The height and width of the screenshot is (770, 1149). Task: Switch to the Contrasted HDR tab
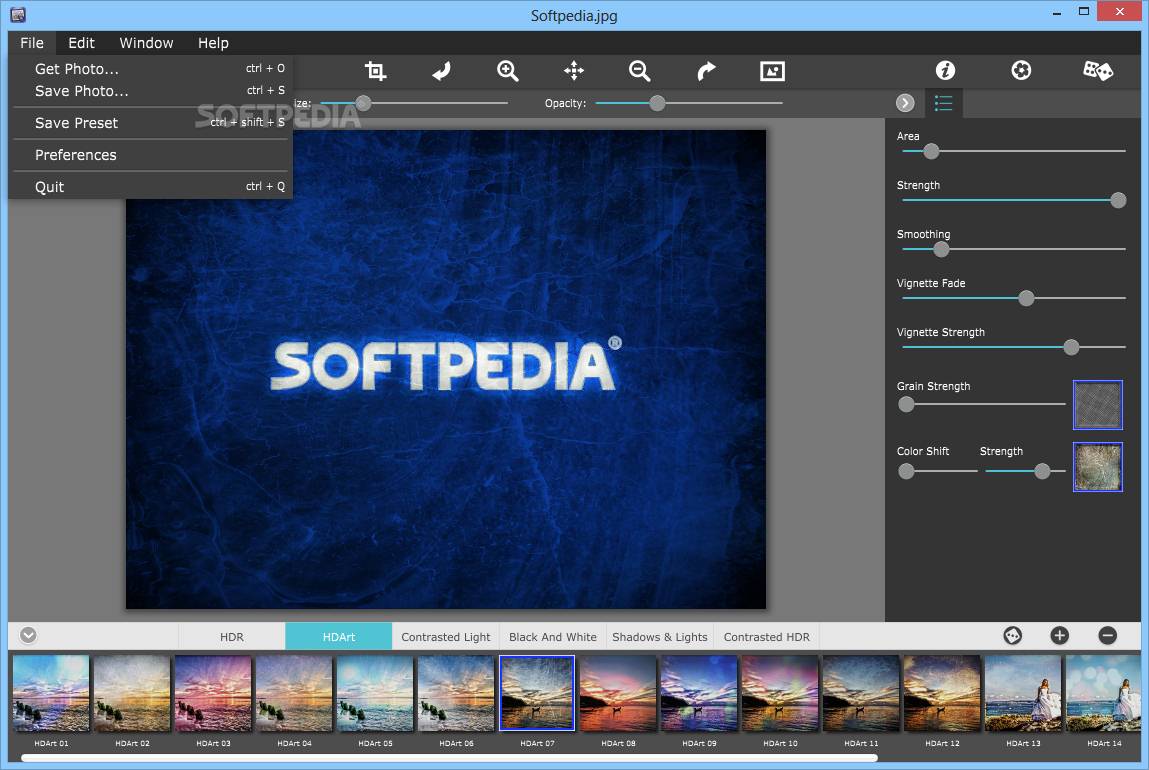[x=767, y=637]
